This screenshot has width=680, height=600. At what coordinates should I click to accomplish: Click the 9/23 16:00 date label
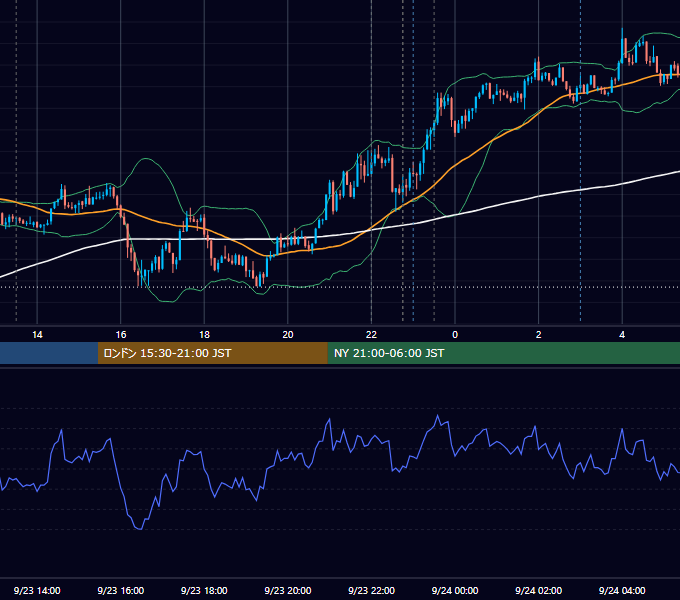coord(121,590)
